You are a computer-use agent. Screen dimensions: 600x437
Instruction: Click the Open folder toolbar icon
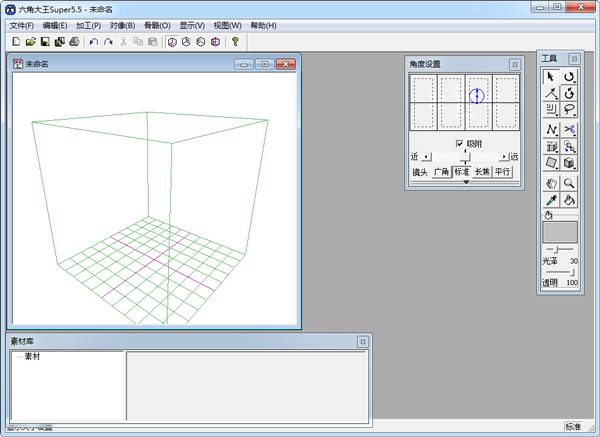click(x=31, y=42)
